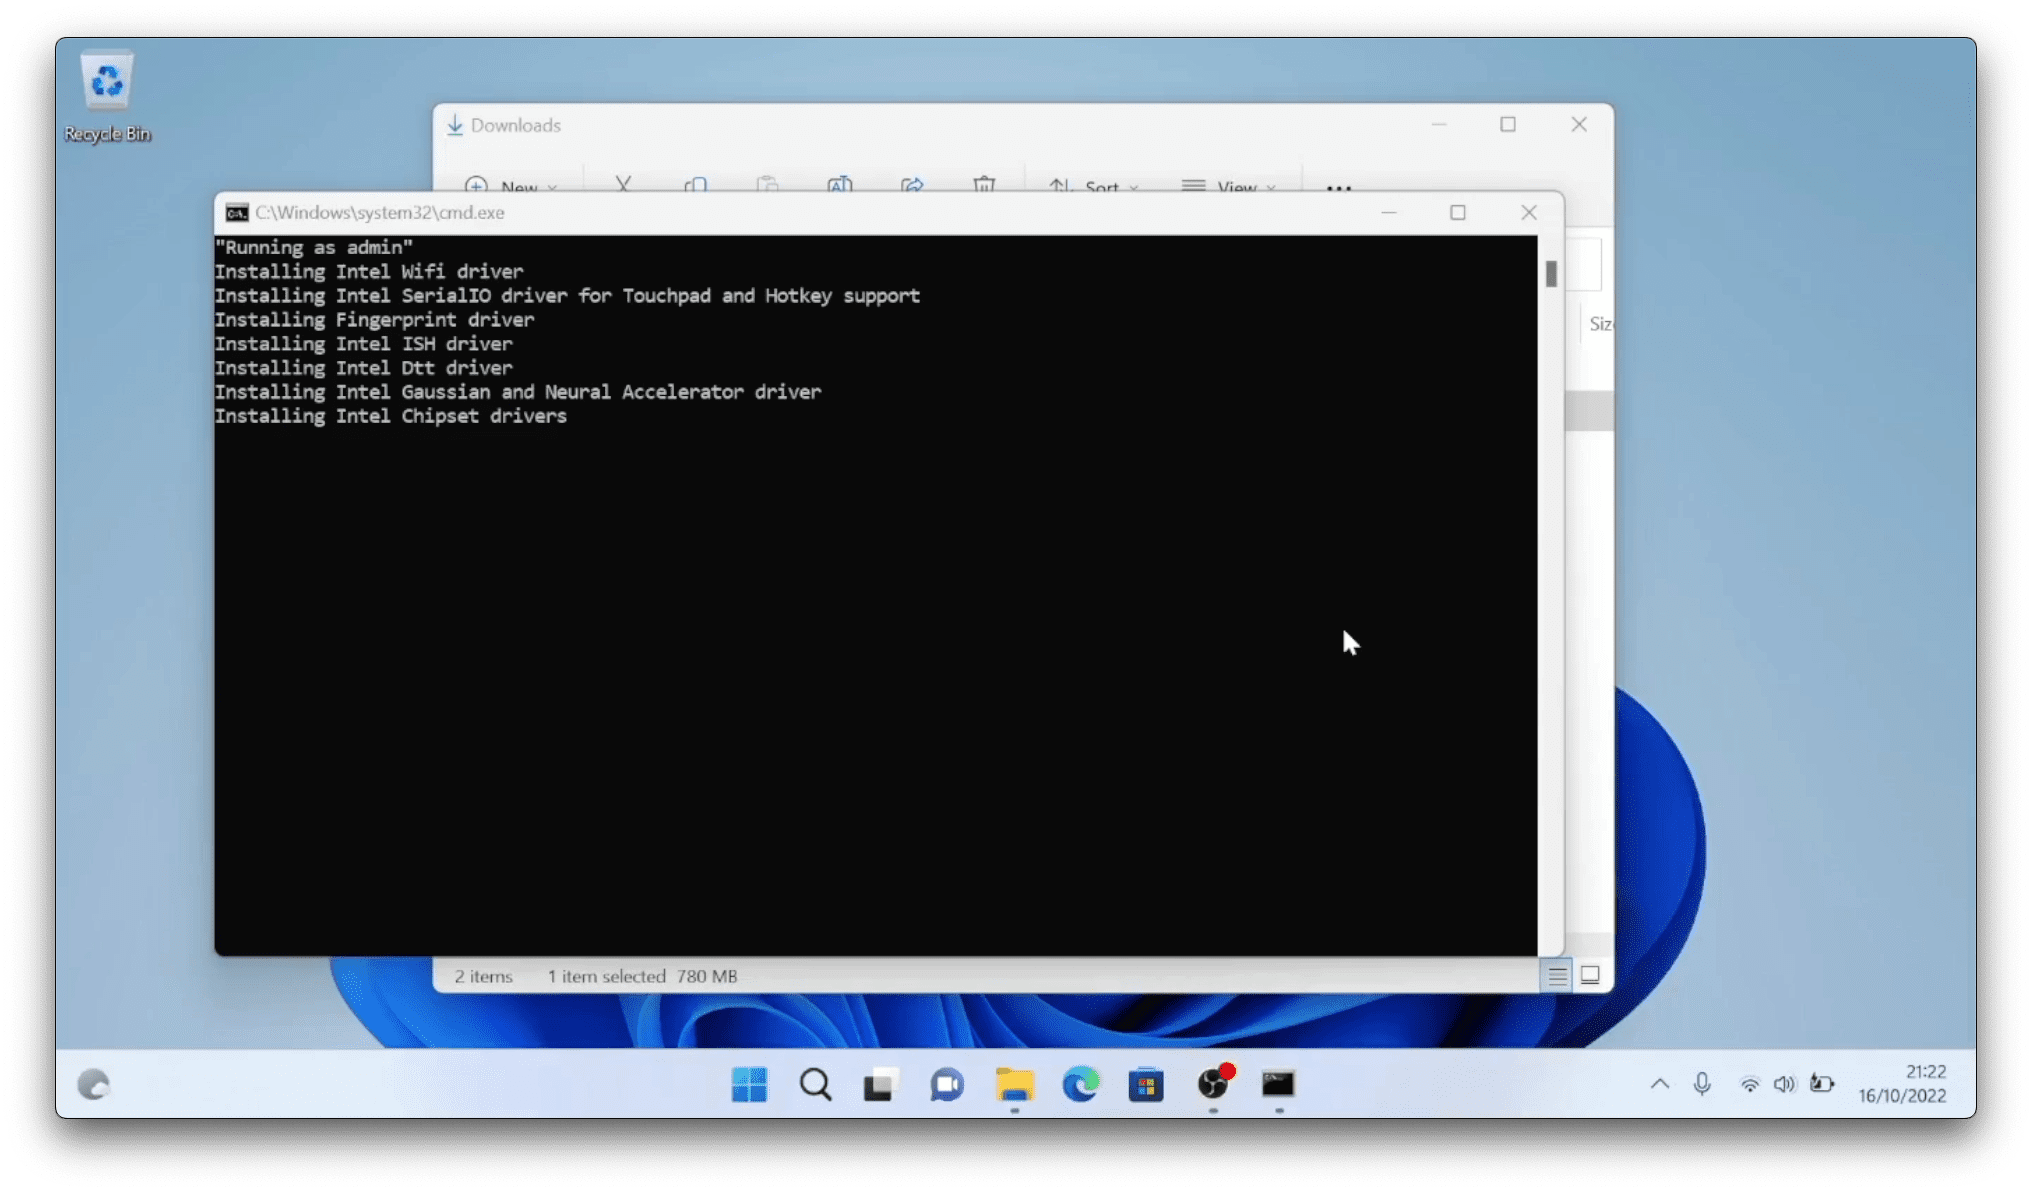The width and height of the screenshot is (2032, 1192).
Task: Click the weather widget in taskbar corner
Action: (93, 1084)
